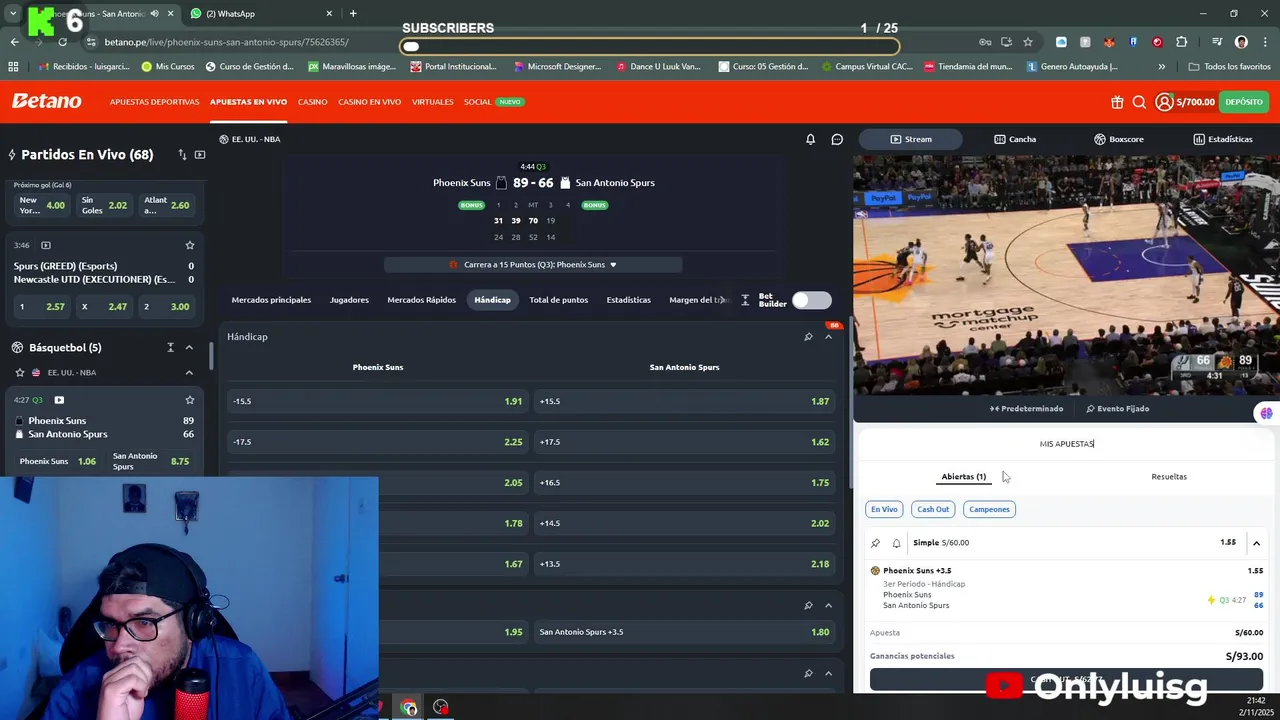Toggle the En Vivo filter chip
The image size is (1280, 720).
click(884, 509)
